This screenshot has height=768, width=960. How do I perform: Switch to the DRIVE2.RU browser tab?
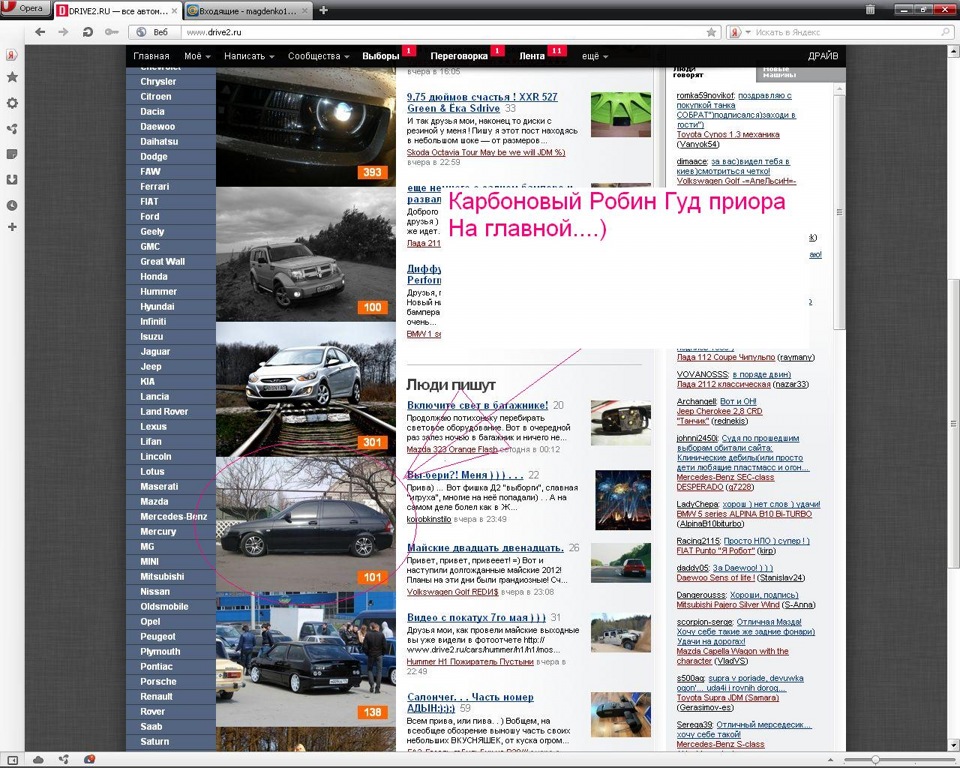[x=118, y=11]
